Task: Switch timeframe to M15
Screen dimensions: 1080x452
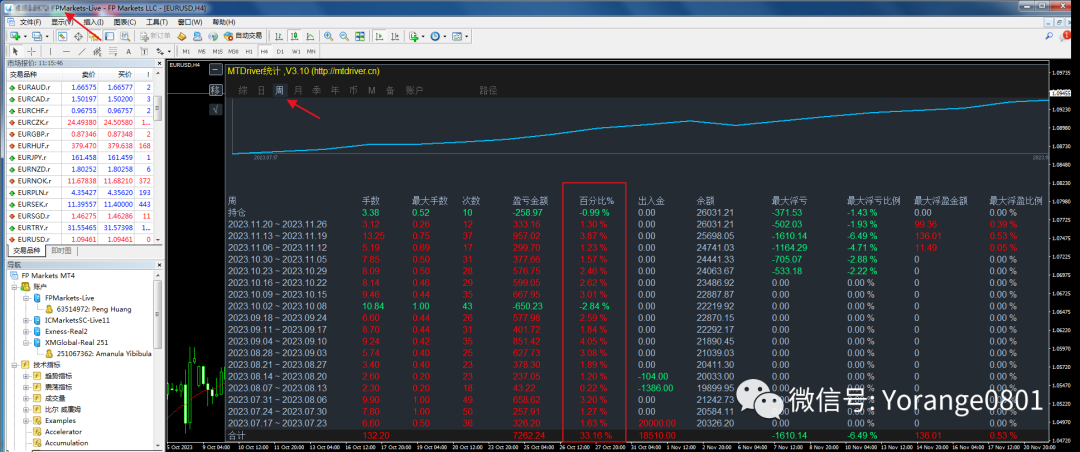Action: pyautogui.click(x=218, y=51)
